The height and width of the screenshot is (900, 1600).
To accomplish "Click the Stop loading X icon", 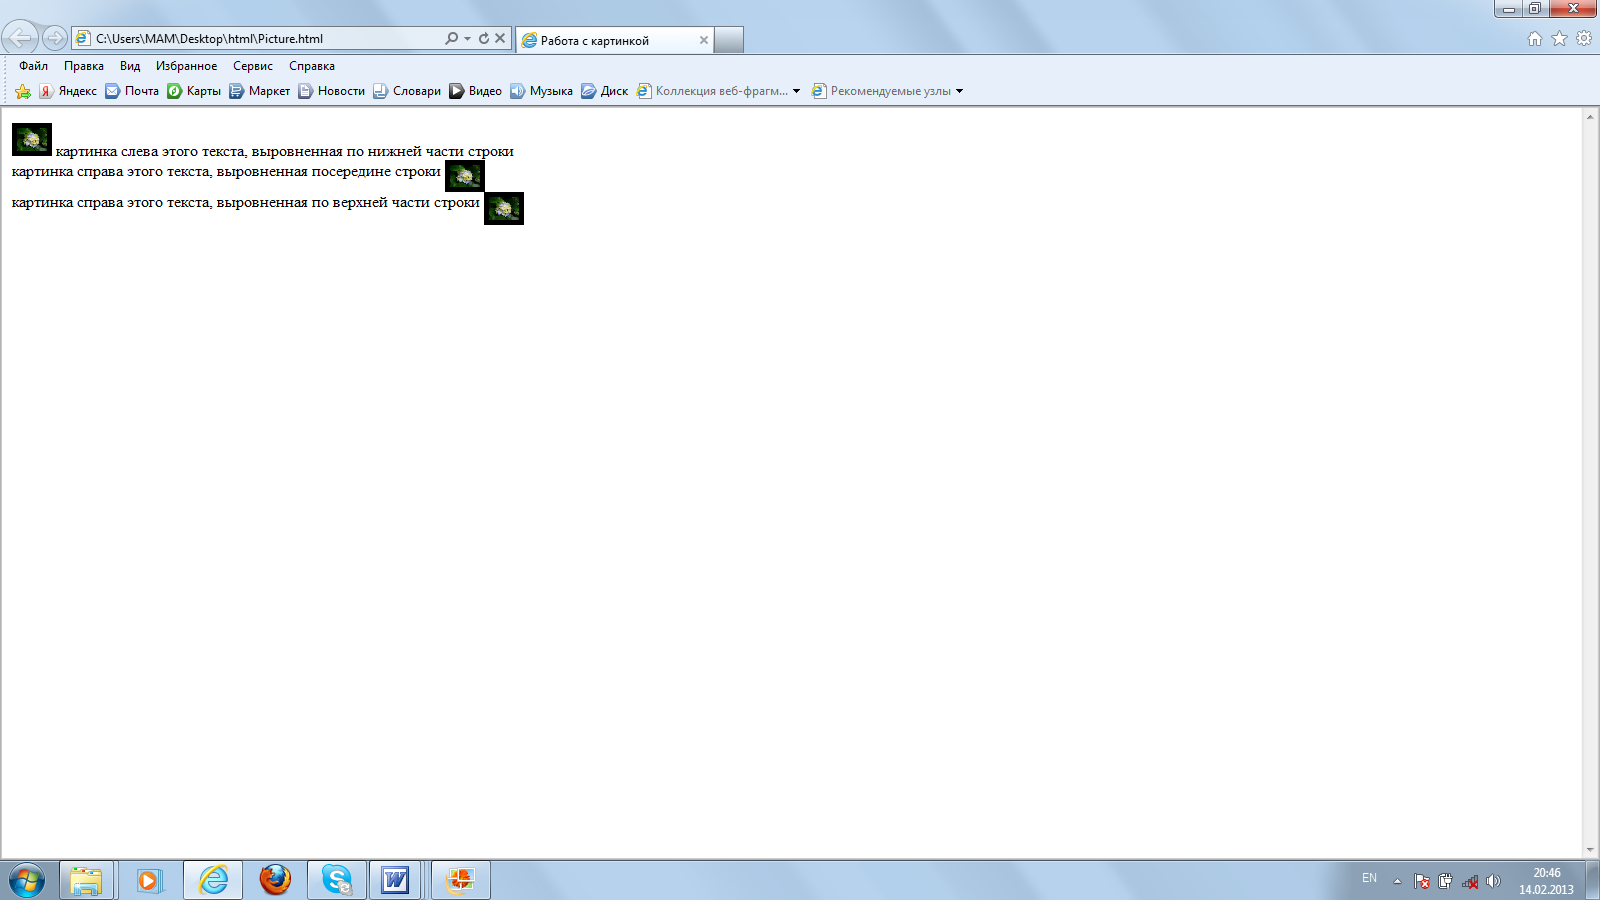I will [x=500, y=38].
